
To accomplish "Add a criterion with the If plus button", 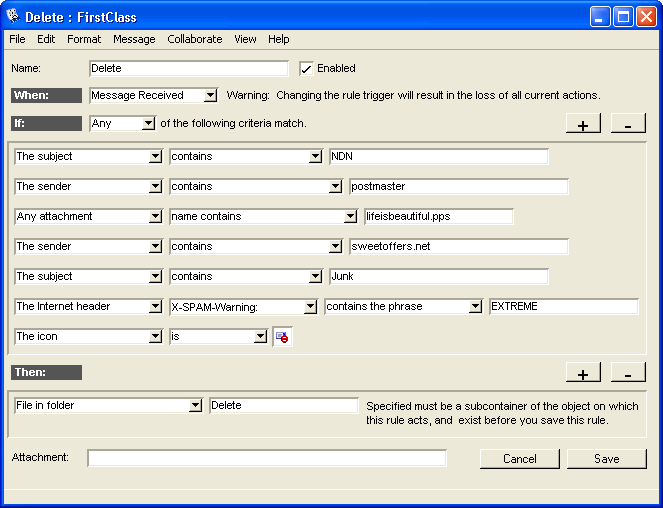I will tap(582, 124).
